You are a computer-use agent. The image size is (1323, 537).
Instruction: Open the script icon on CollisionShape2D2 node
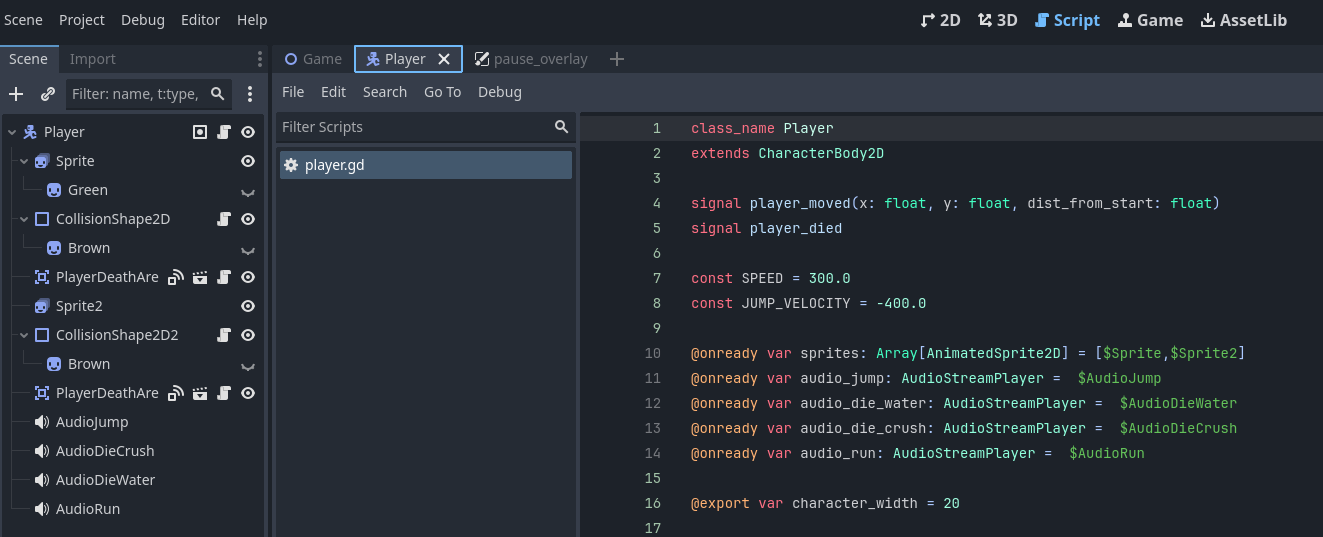point(225,335)
